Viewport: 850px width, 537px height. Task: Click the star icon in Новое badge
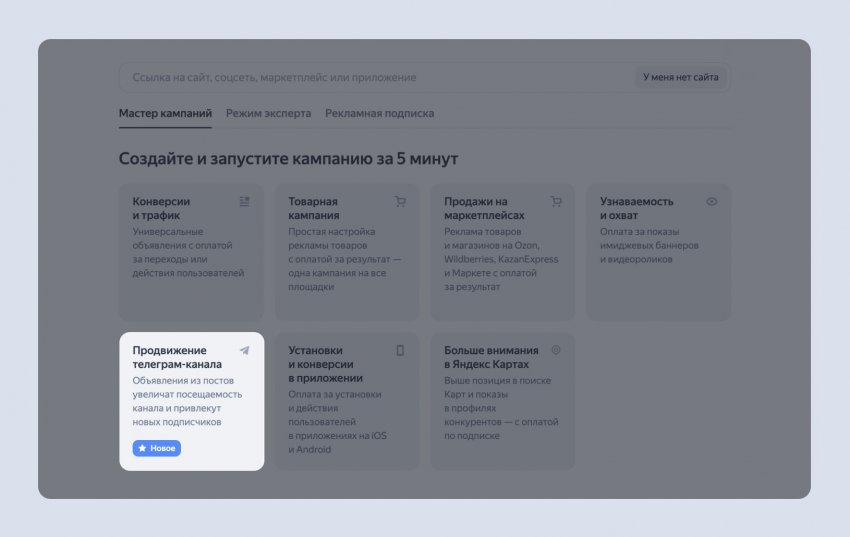[x=142, y=449]
